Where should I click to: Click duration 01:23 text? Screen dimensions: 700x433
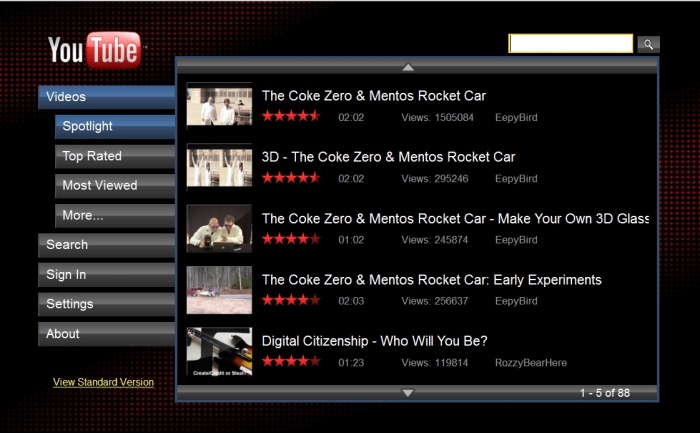351,362
